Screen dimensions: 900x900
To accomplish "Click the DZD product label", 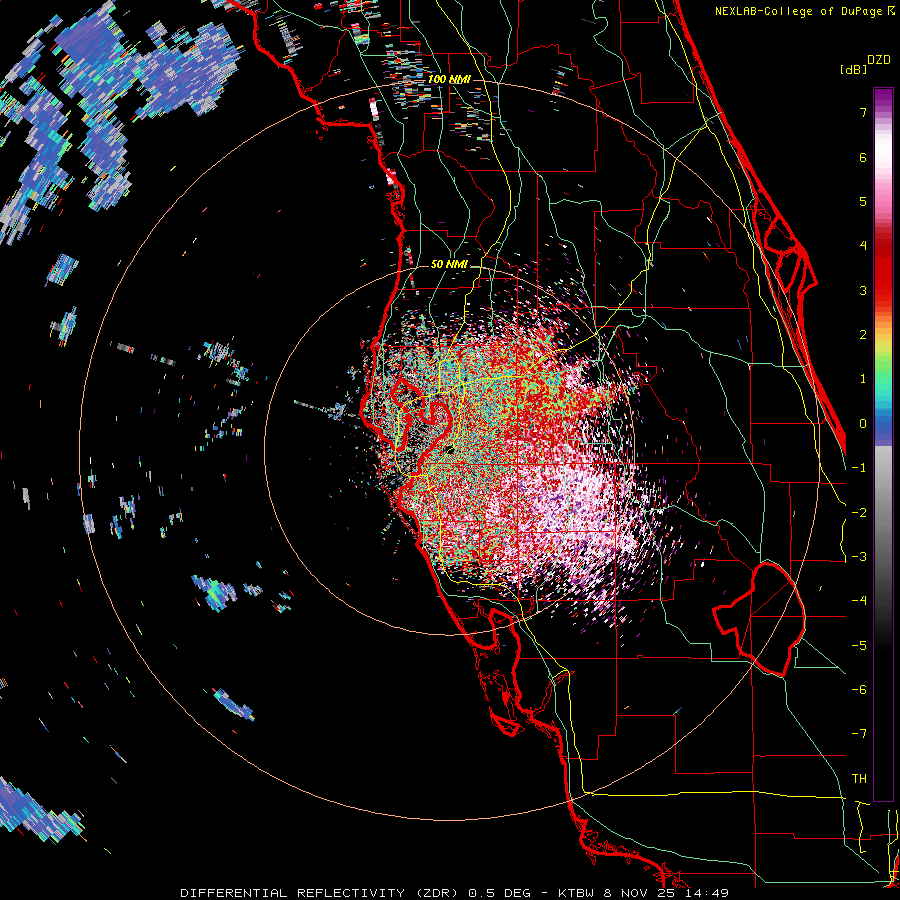I will 879,60.
